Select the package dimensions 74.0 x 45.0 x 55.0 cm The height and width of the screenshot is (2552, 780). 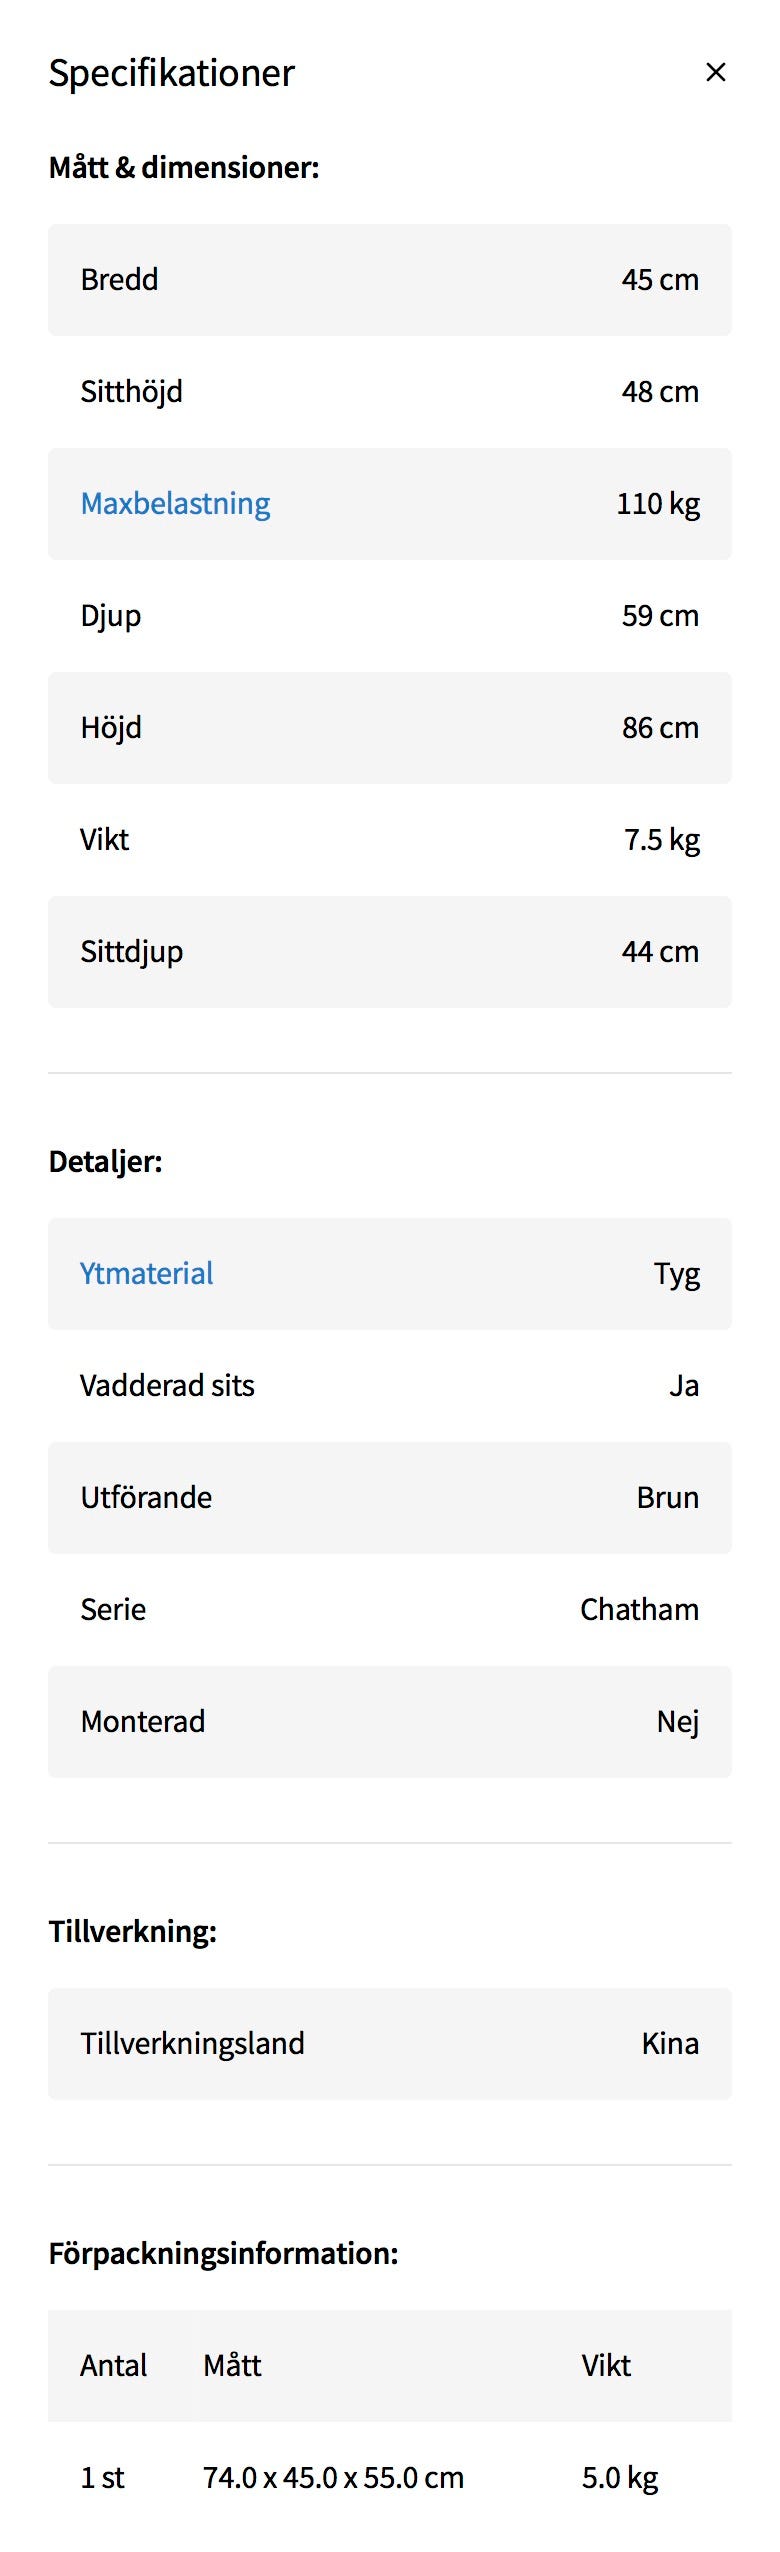(333, 2477)
